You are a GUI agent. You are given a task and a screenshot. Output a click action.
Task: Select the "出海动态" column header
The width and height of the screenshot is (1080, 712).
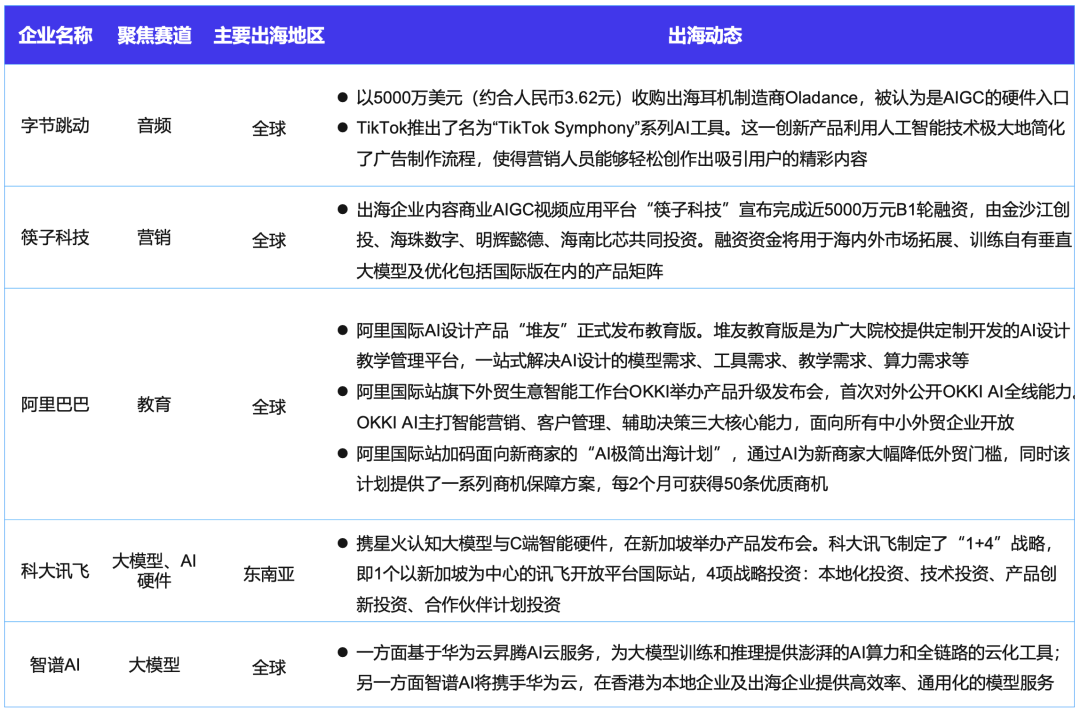(705, 35)
